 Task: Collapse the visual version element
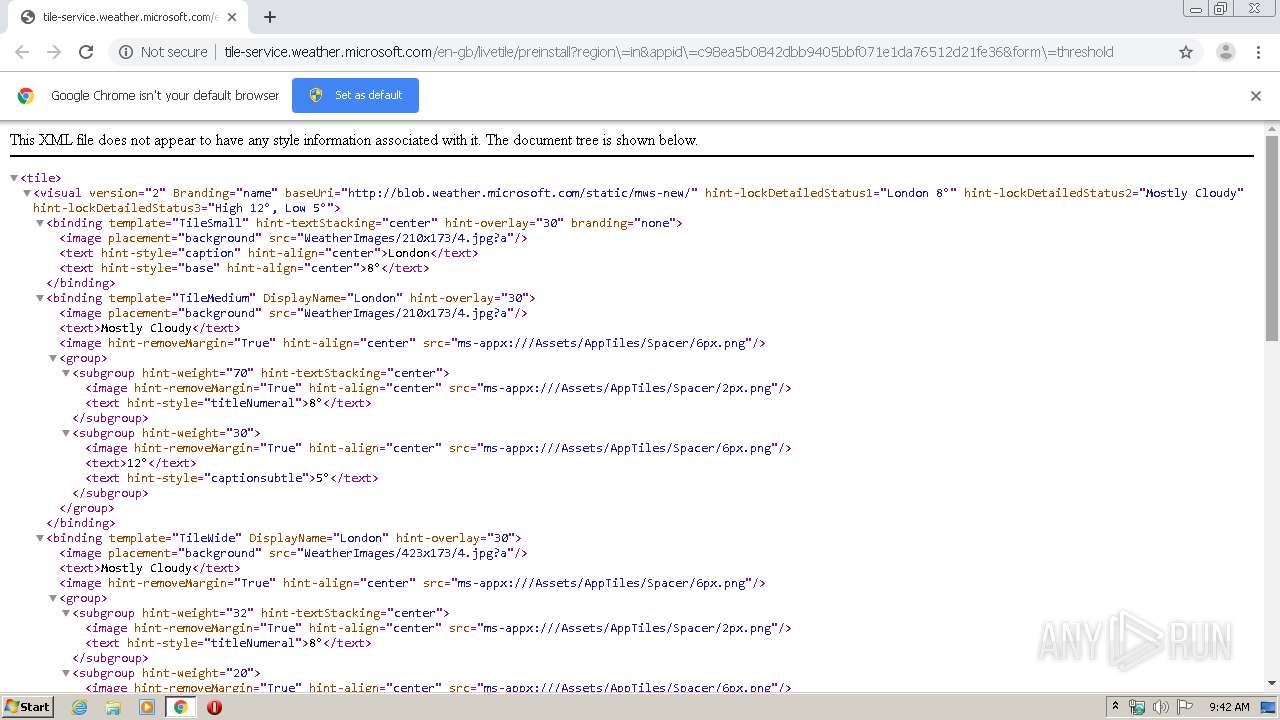(27, 193)
